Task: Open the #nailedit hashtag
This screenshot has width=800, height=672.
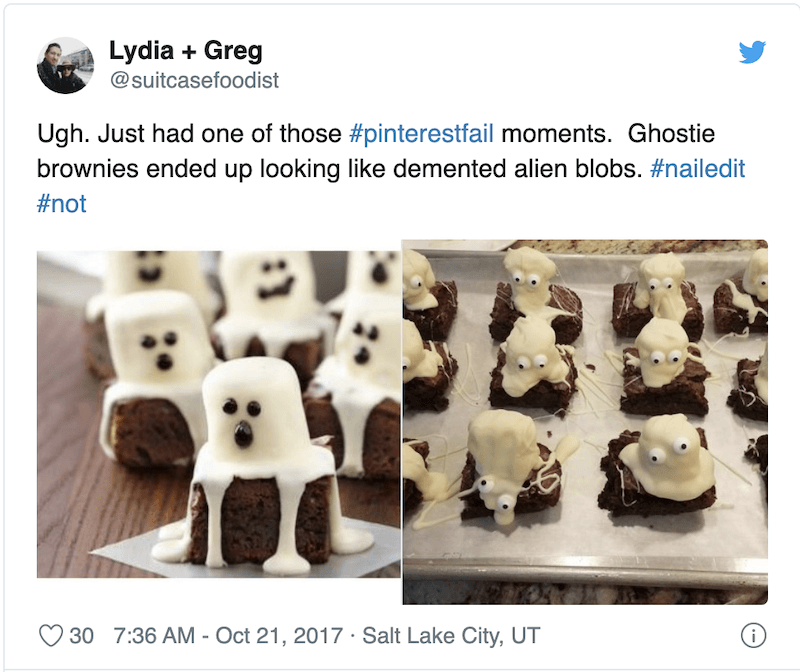Action: point(697,169)
